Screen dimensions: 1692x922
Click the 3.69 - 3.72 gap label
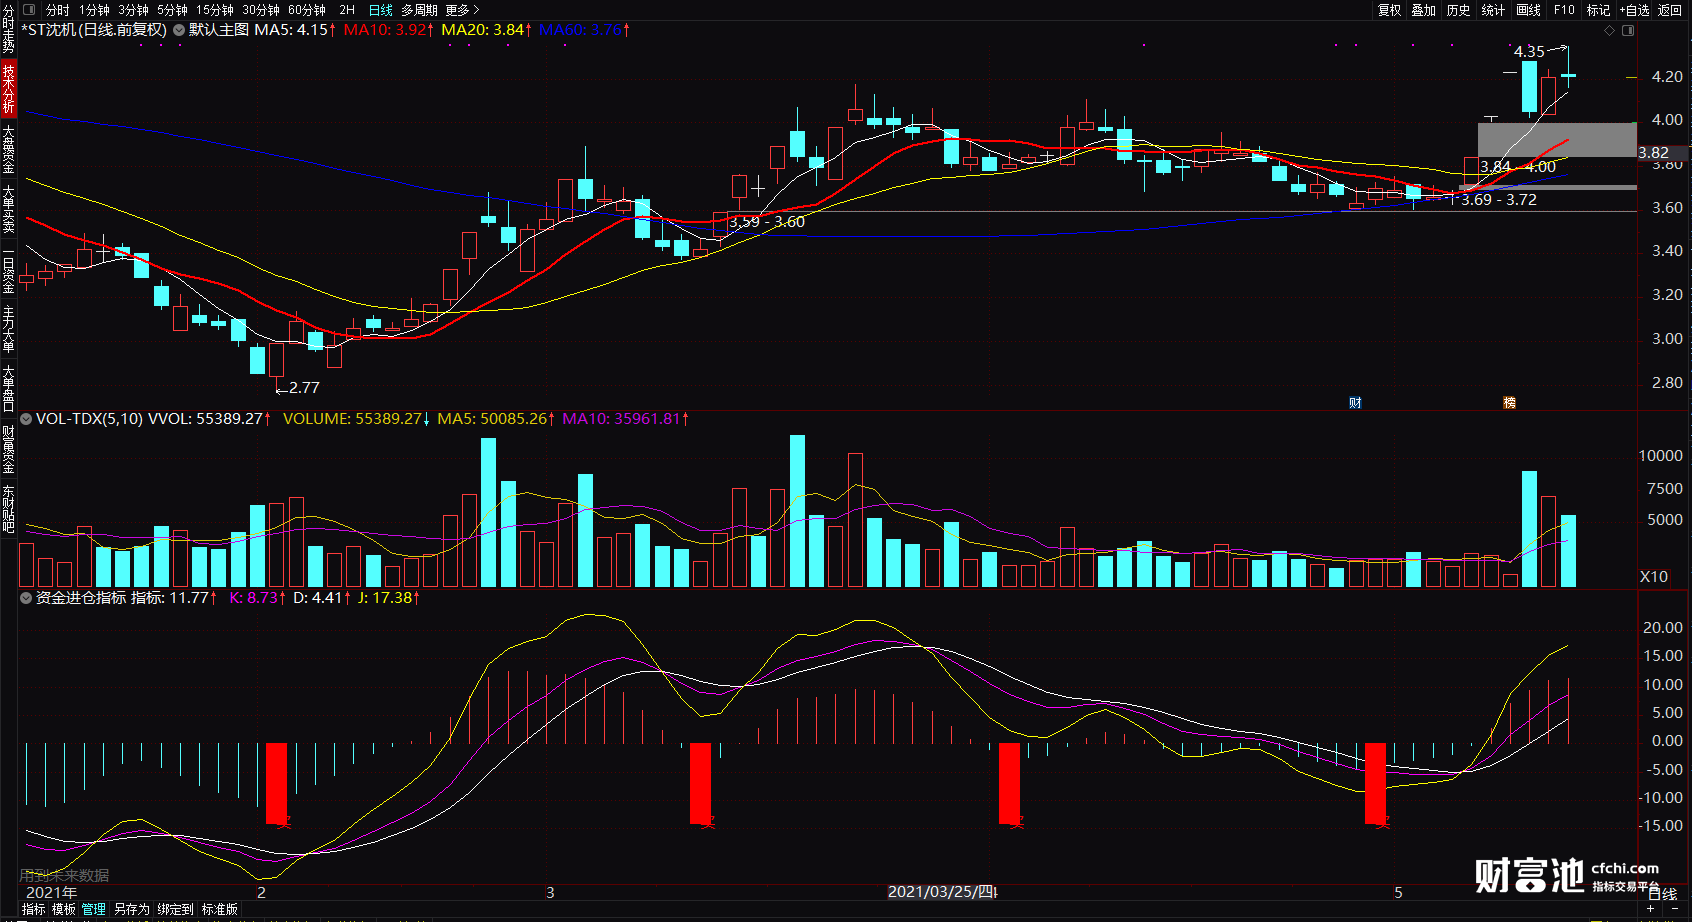click(1499, 200)
